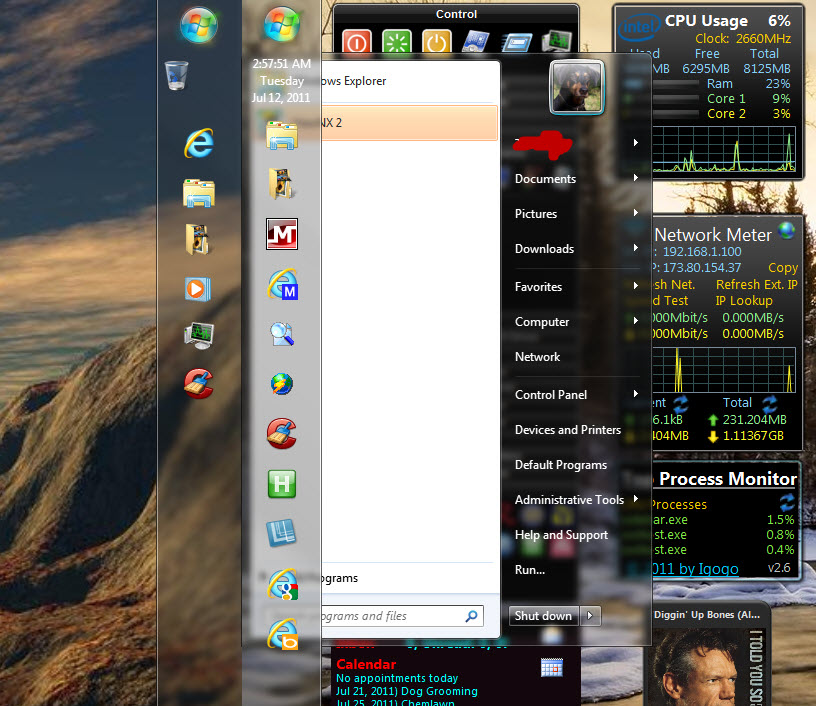This screenshot has width=816, height=706.
Task: Open Devices and Printers from Start menu
Action: pyautogui.click(x=567, y=430)
